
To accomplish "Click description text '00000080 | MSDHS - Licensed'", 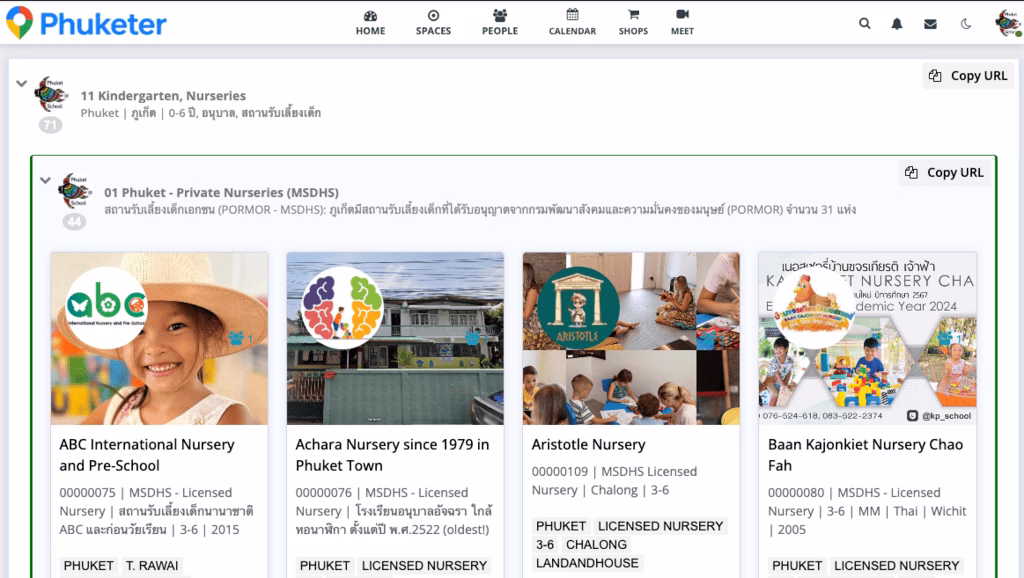I will click(854, 492).
